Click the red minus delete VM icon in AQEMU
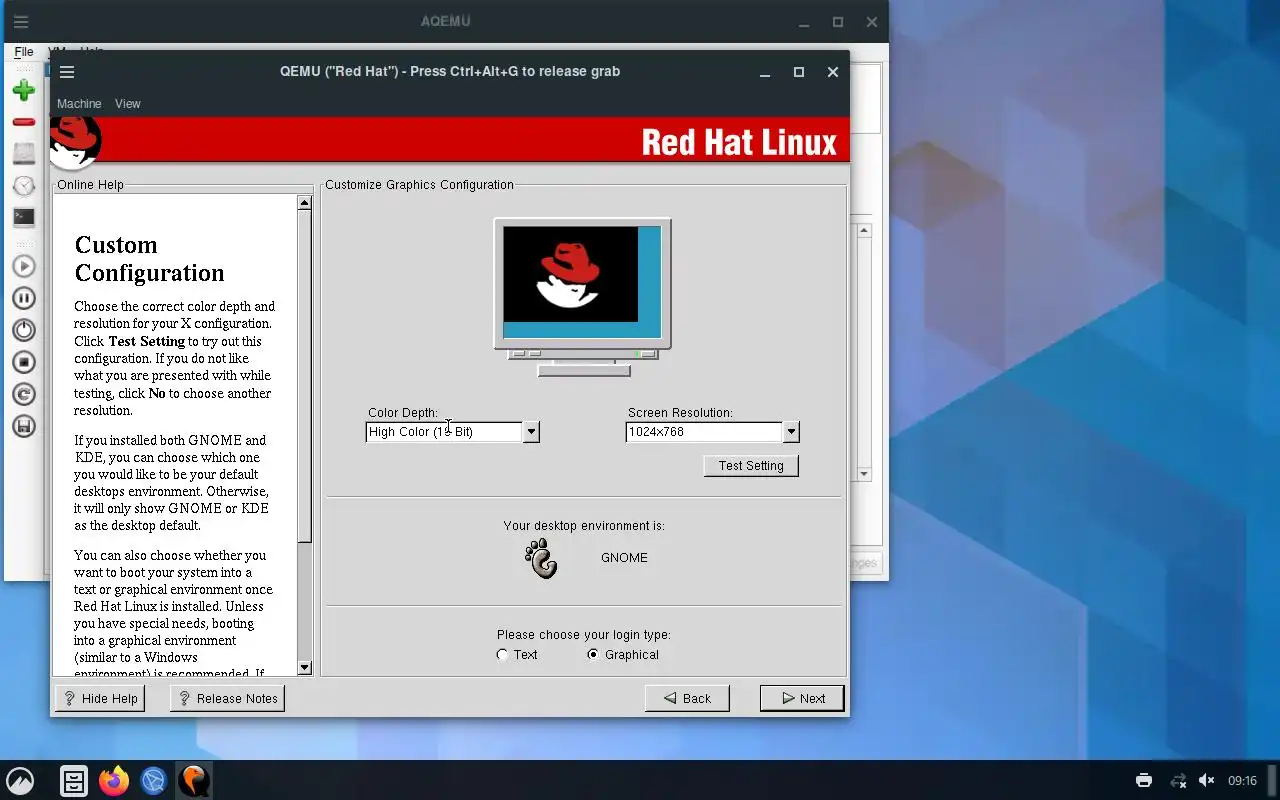1280x800 pixels. [24, 122]
